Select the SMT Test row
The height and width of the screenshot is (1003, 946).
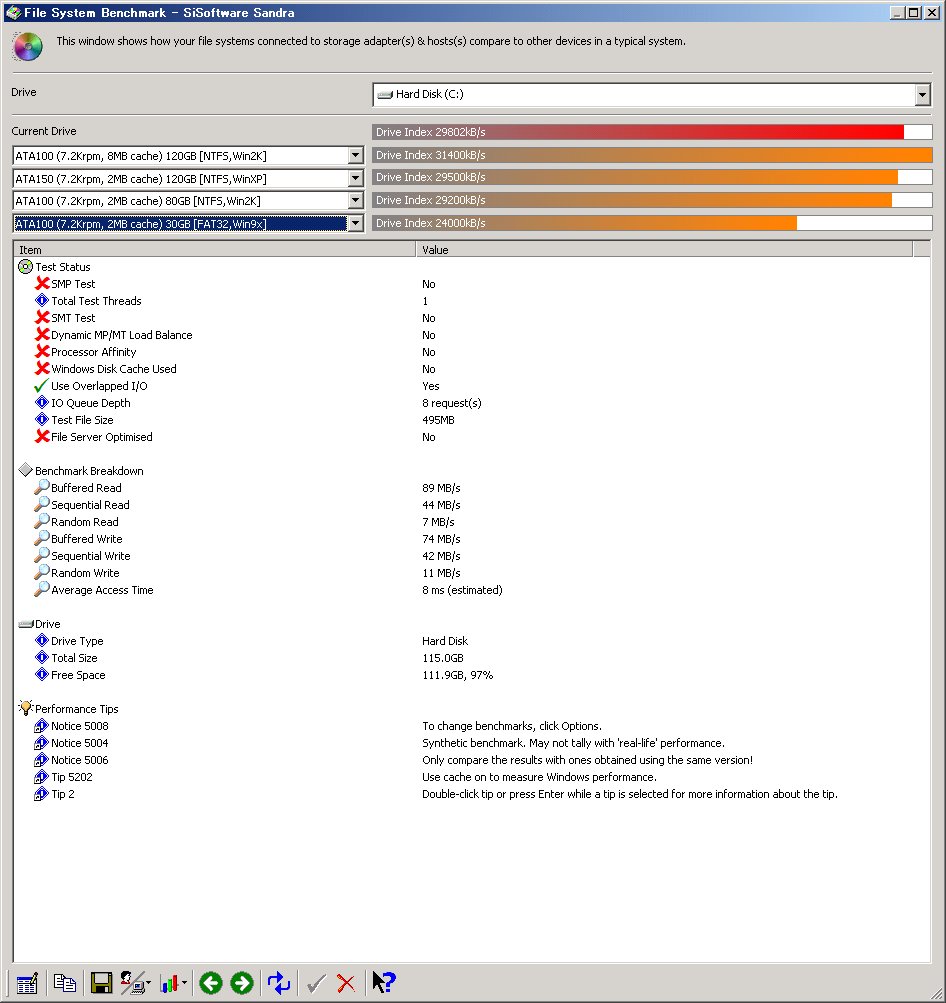tap(471, 318)
